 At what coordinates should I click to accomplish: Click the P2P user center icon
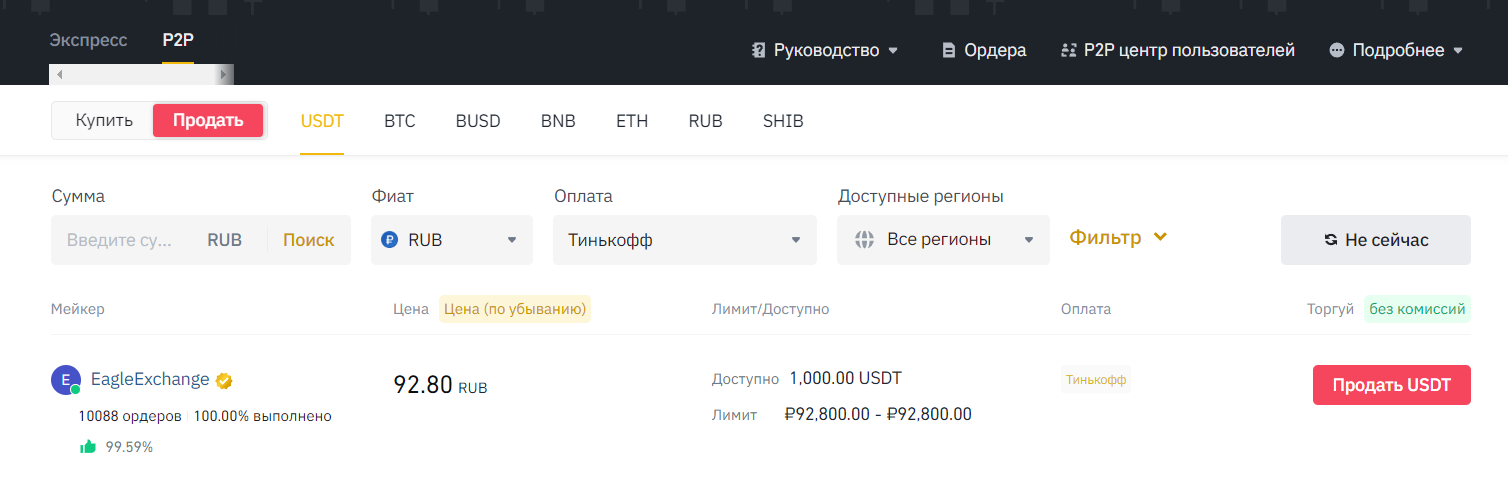[x=1068, y=50]
